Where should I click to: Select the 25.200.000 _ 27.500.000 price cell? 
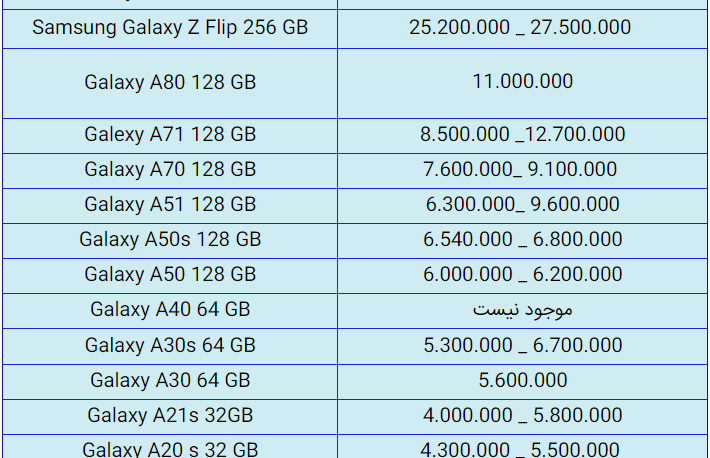520,28
